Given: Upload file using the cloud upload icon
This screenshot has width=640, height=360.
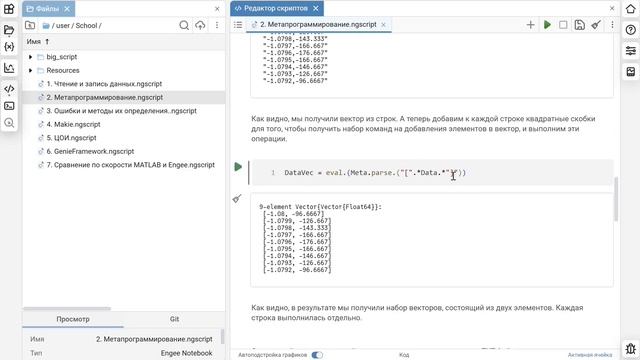Looking at the screenshot, I should click(x=200, y=25).
